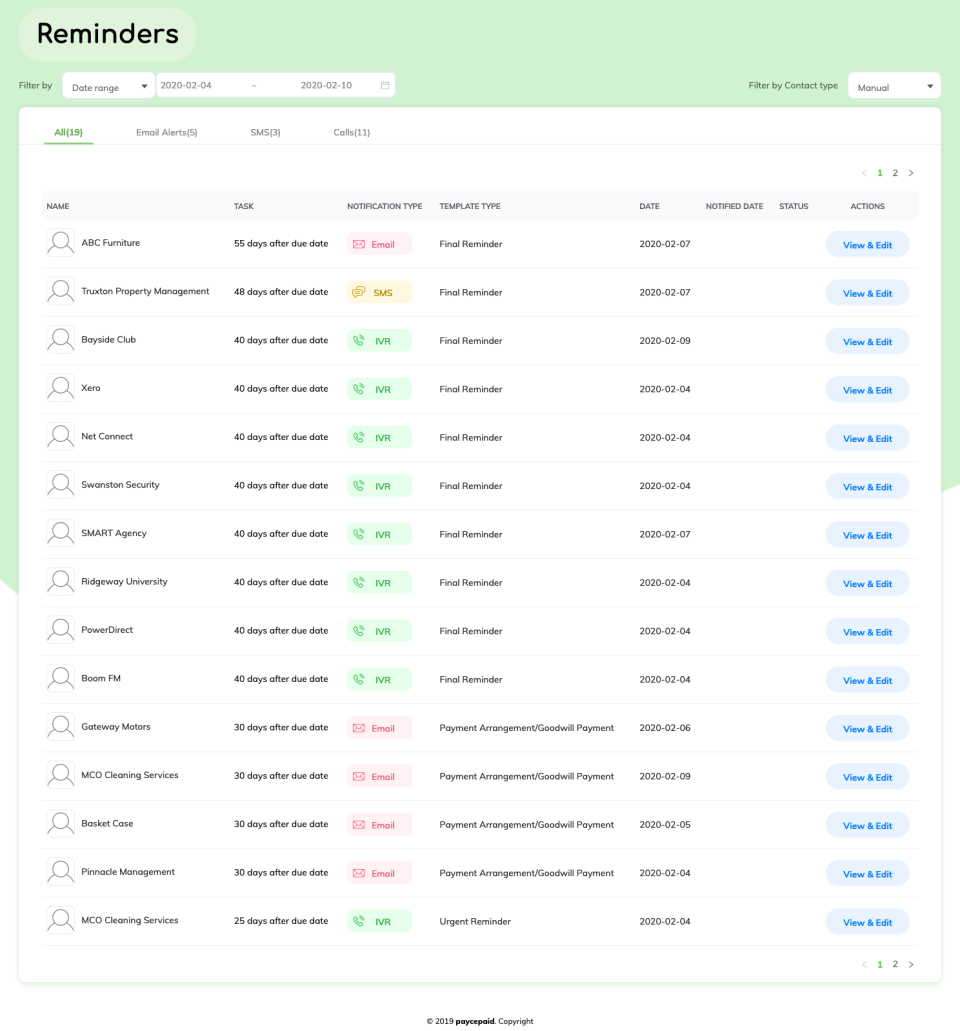The width and height of the screenshot is (960, 1031).
Task: Select page 2 in bottom pagination
Action: [x=895, y=964]
